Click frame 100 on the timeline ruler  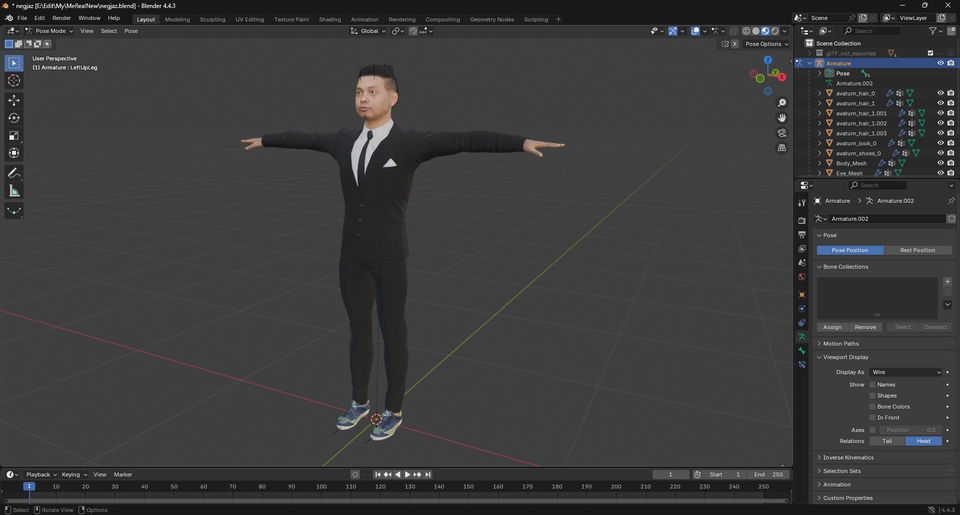[321, 486]
